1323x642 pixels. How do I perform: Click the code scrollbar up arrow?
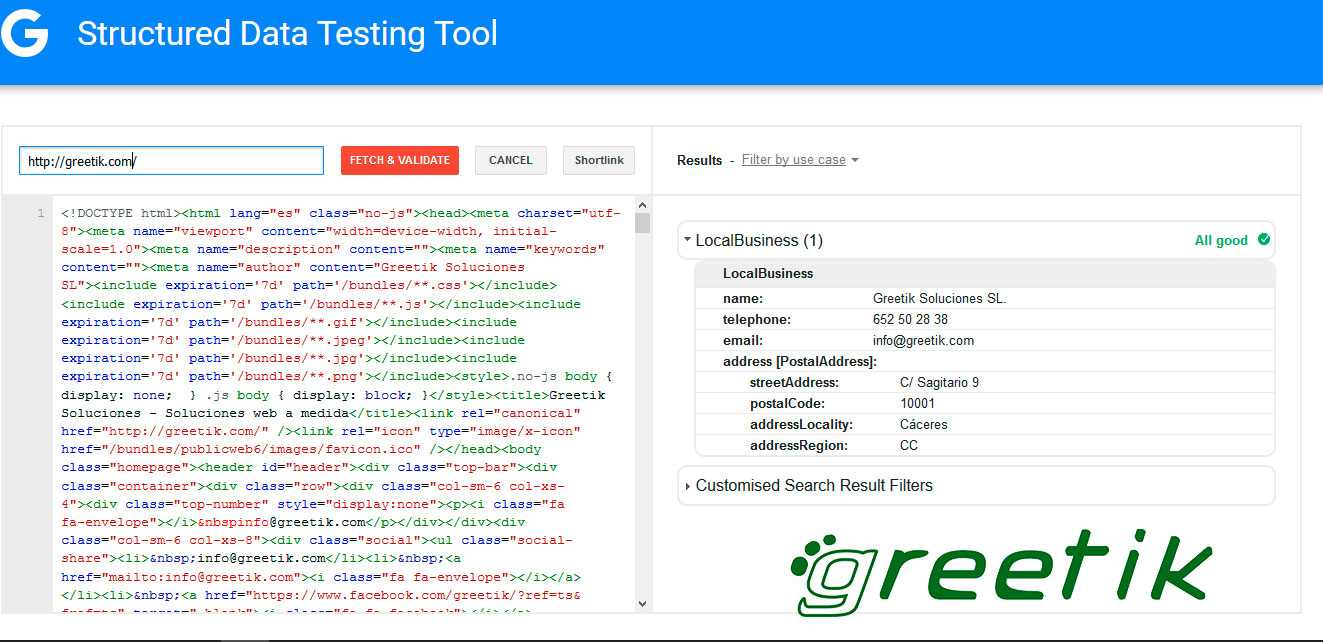(642, 204)
